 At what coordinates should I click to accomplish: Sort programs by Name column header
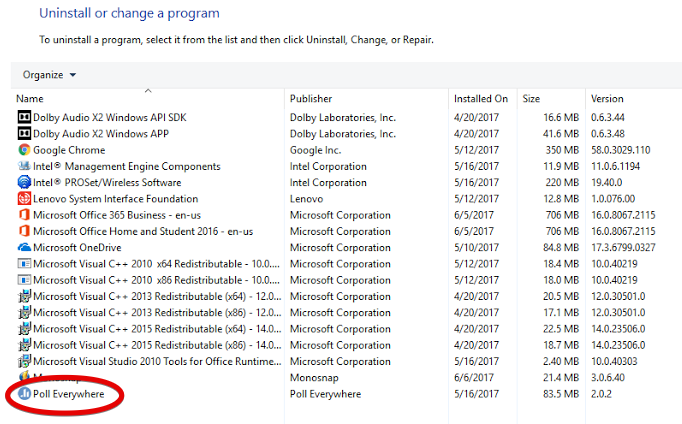[30, 99]
